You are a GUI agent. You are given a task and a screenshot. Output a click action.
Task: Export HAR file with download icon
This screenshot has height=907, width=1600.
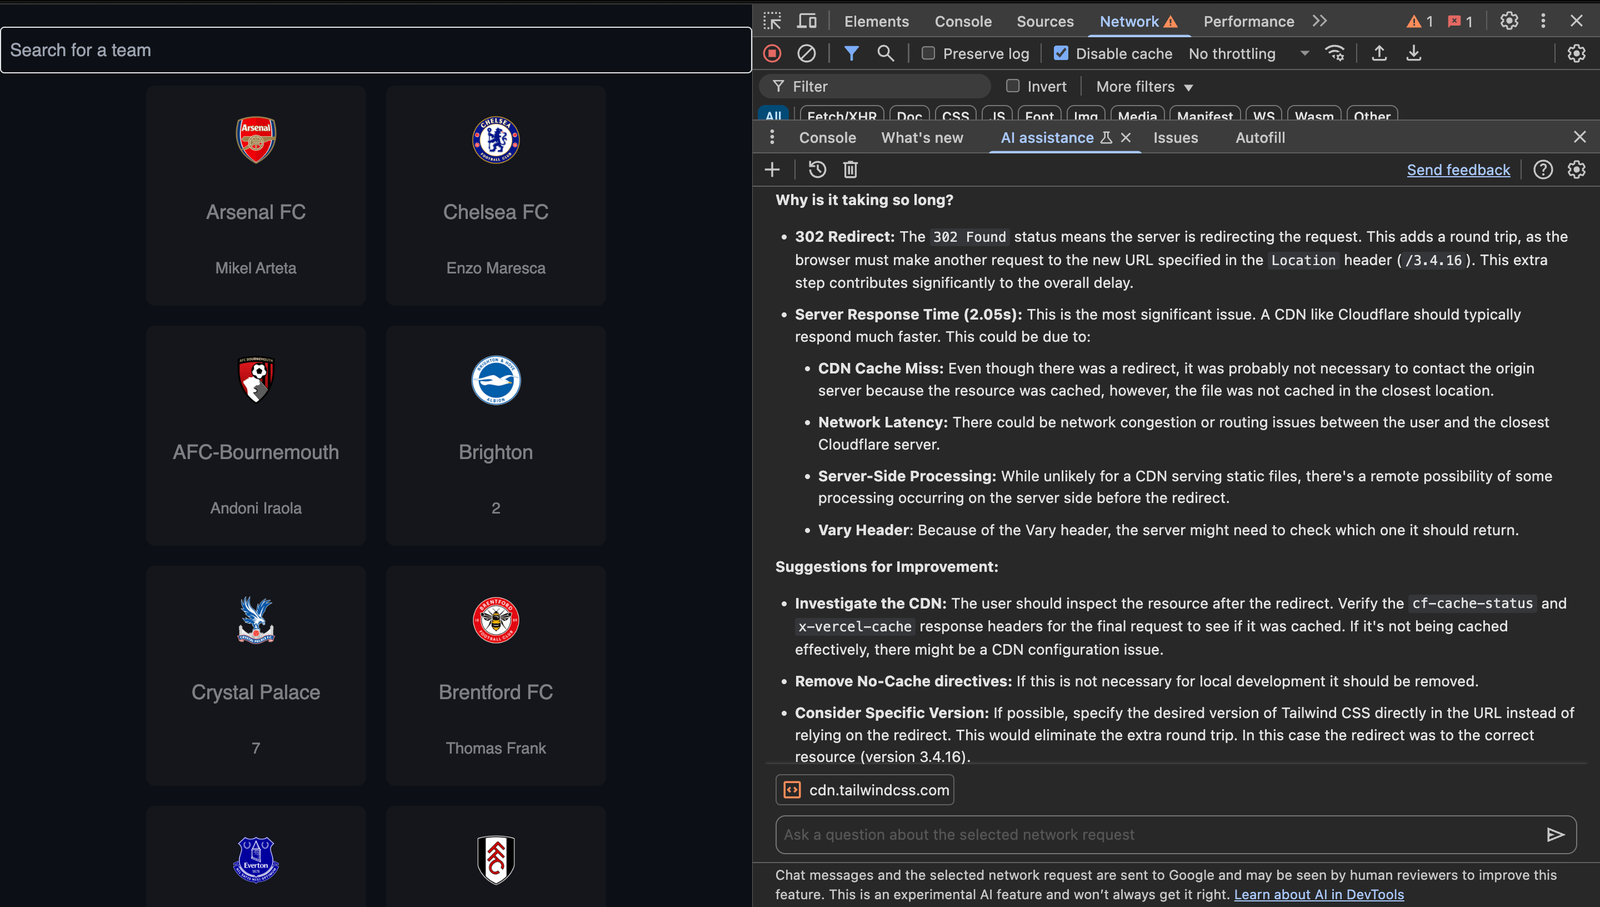point(1414,53)
